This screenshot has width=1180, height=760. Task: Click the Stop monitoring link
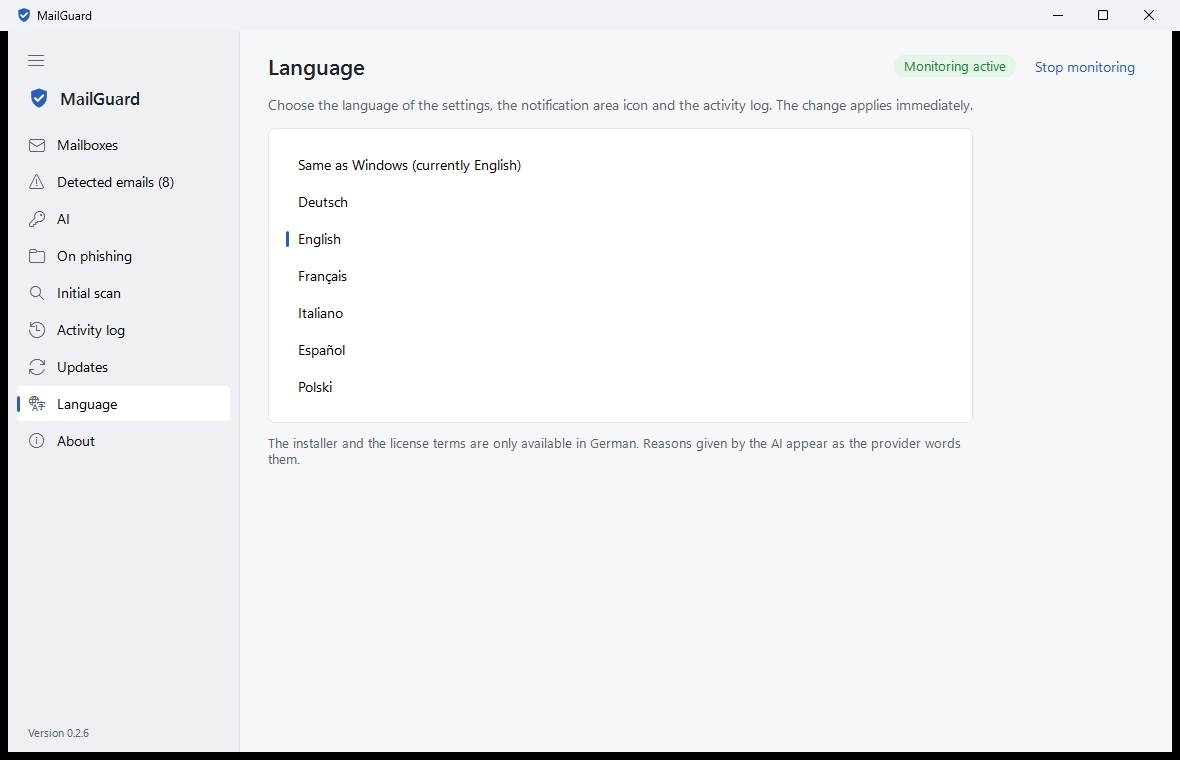point(1084,67)
